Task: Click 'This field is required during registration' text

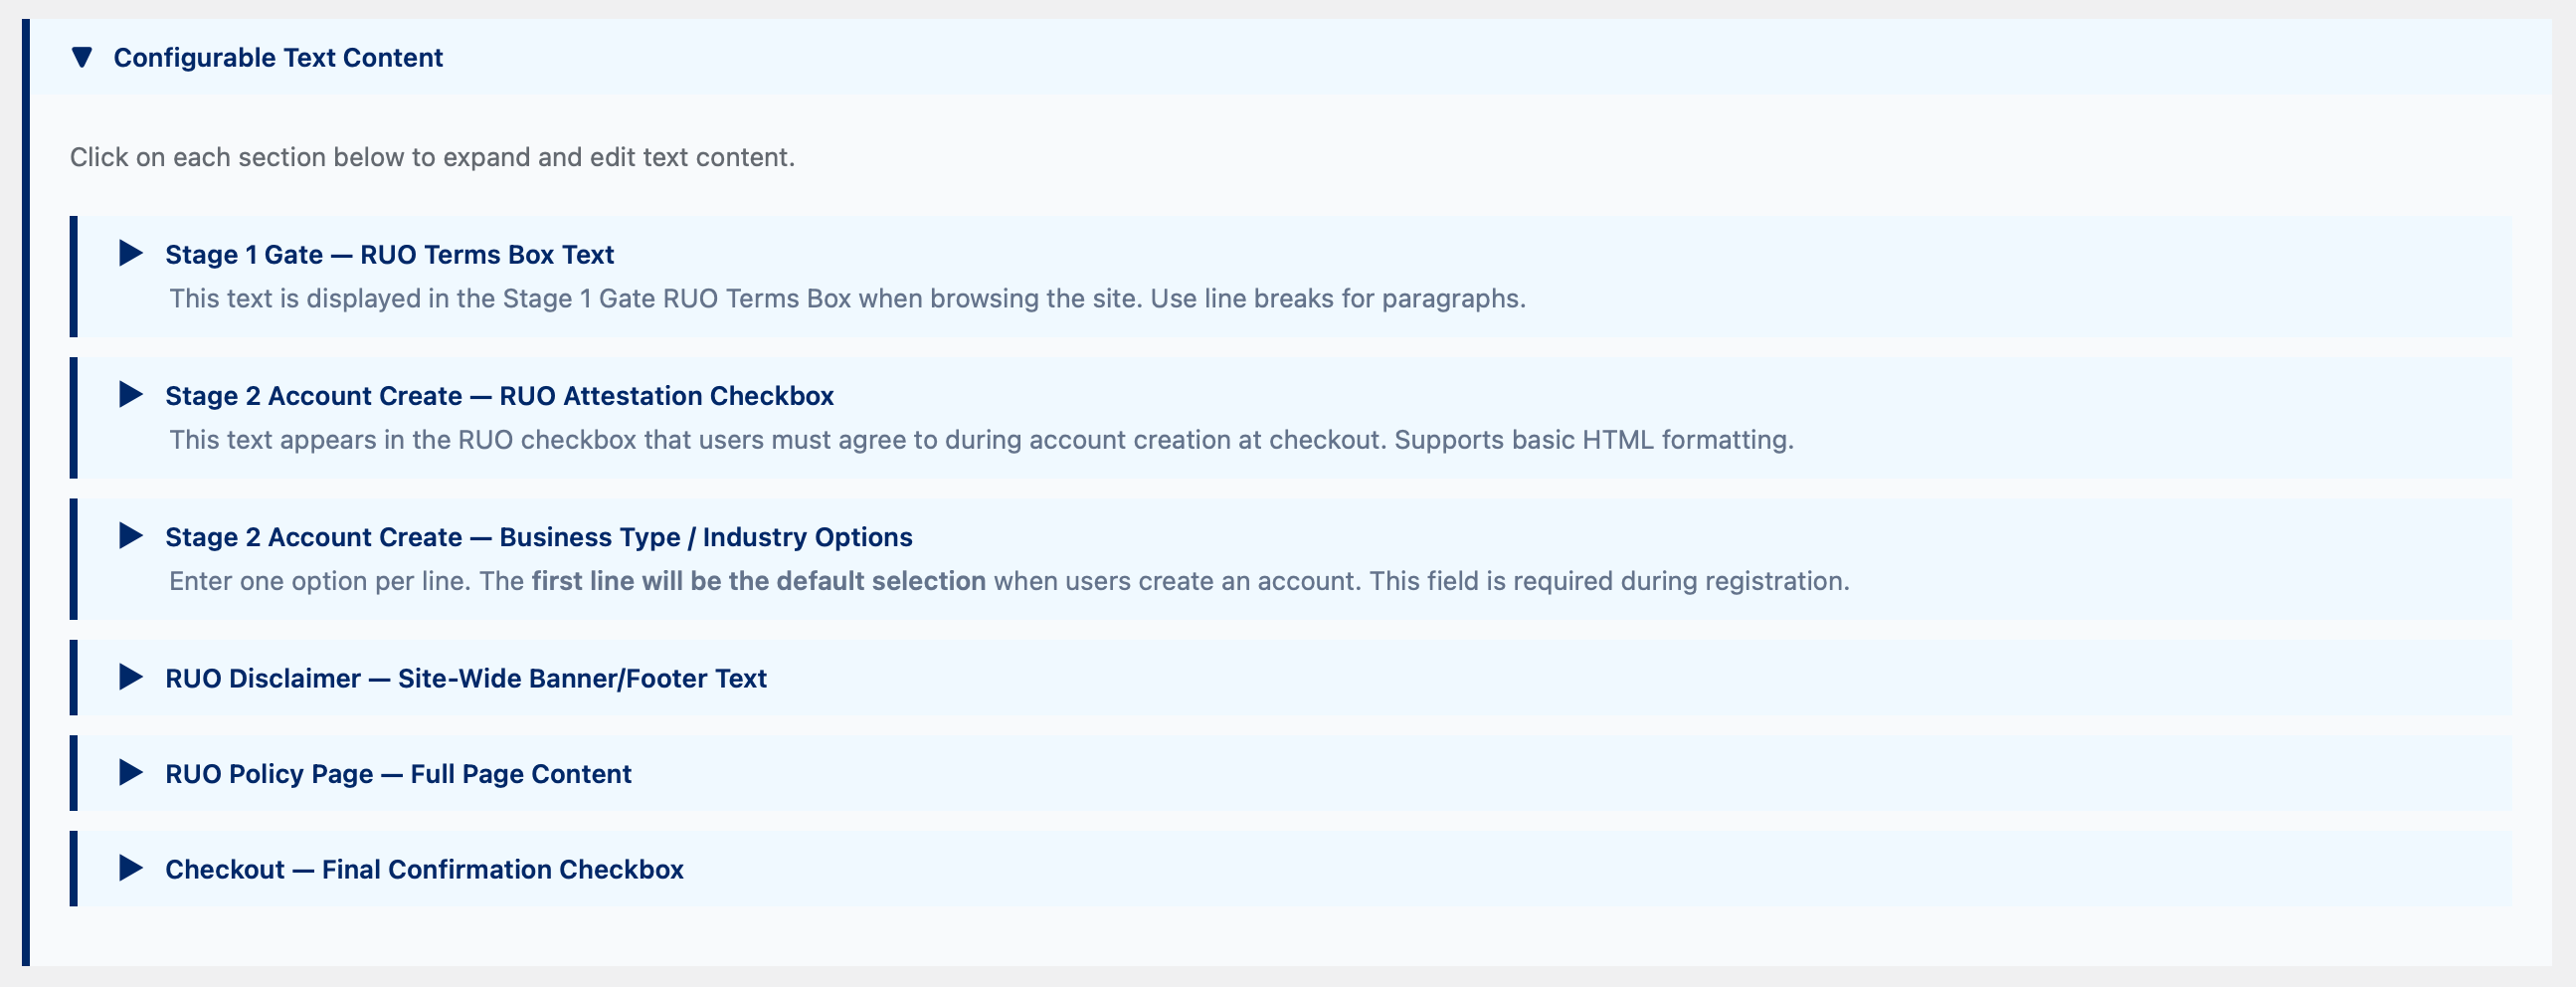Action: coord(1609,581)
